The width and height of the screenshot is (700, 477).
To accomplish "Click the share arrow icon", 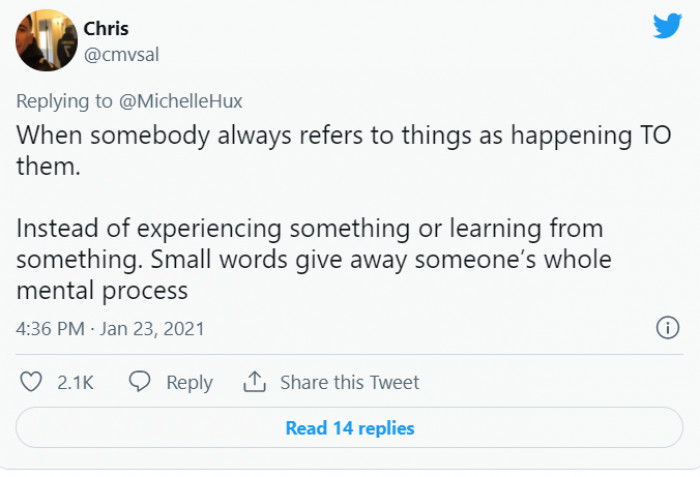I will click(255, 382).
